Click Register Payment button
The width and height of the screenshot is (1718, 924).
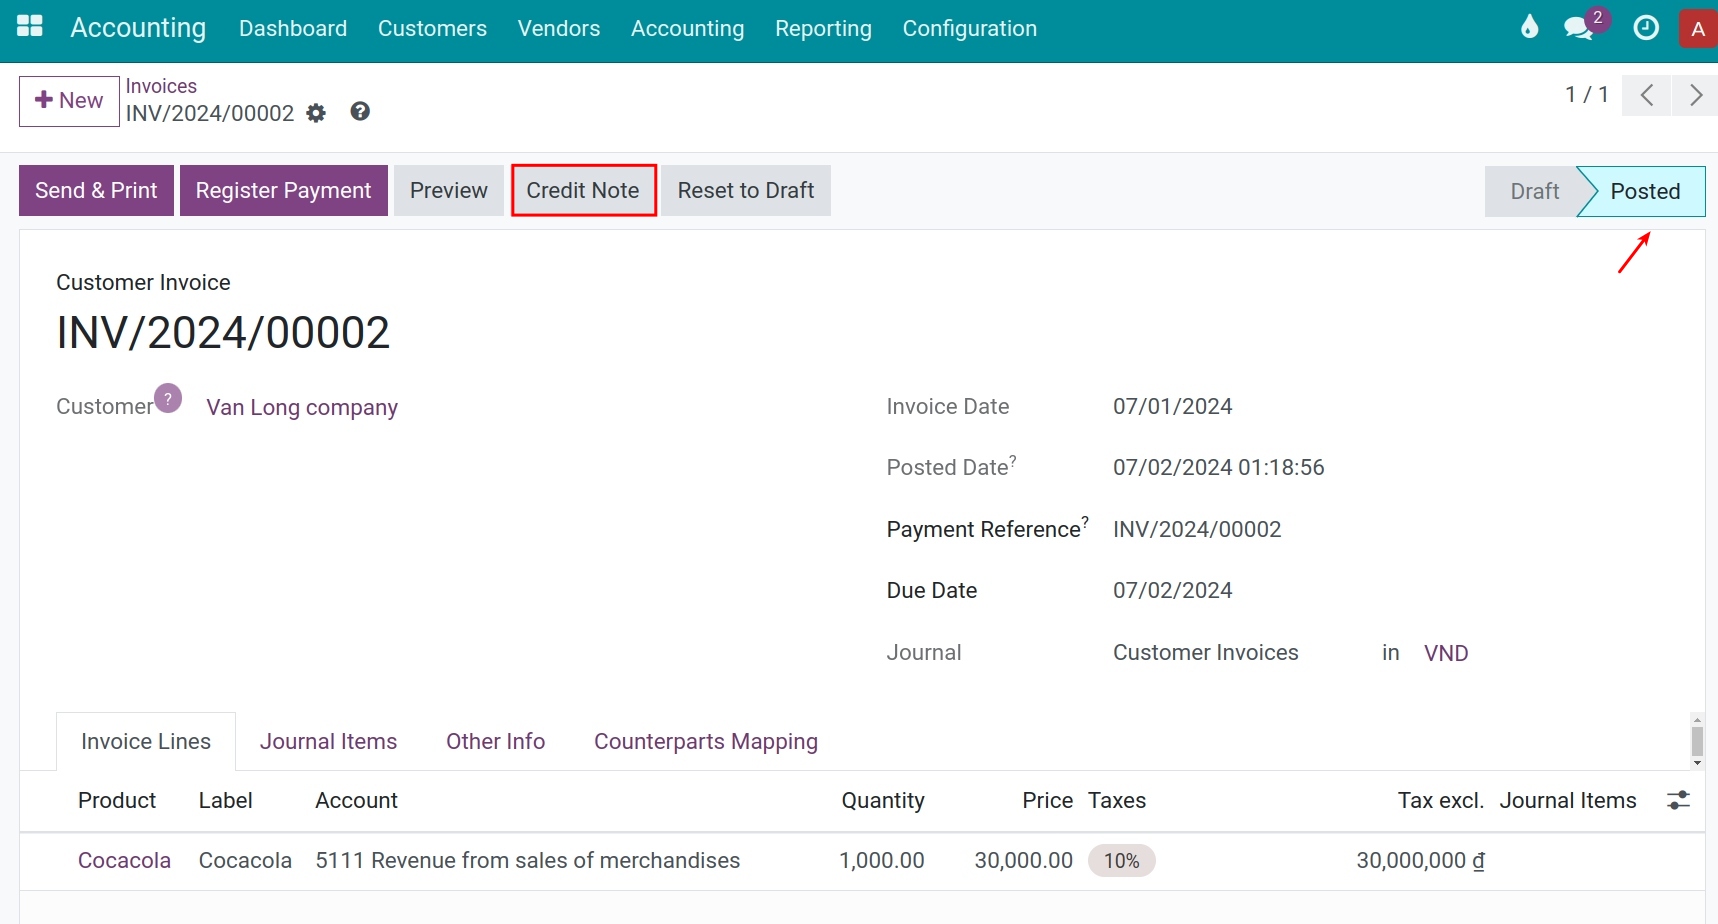(x=283, y=190)
